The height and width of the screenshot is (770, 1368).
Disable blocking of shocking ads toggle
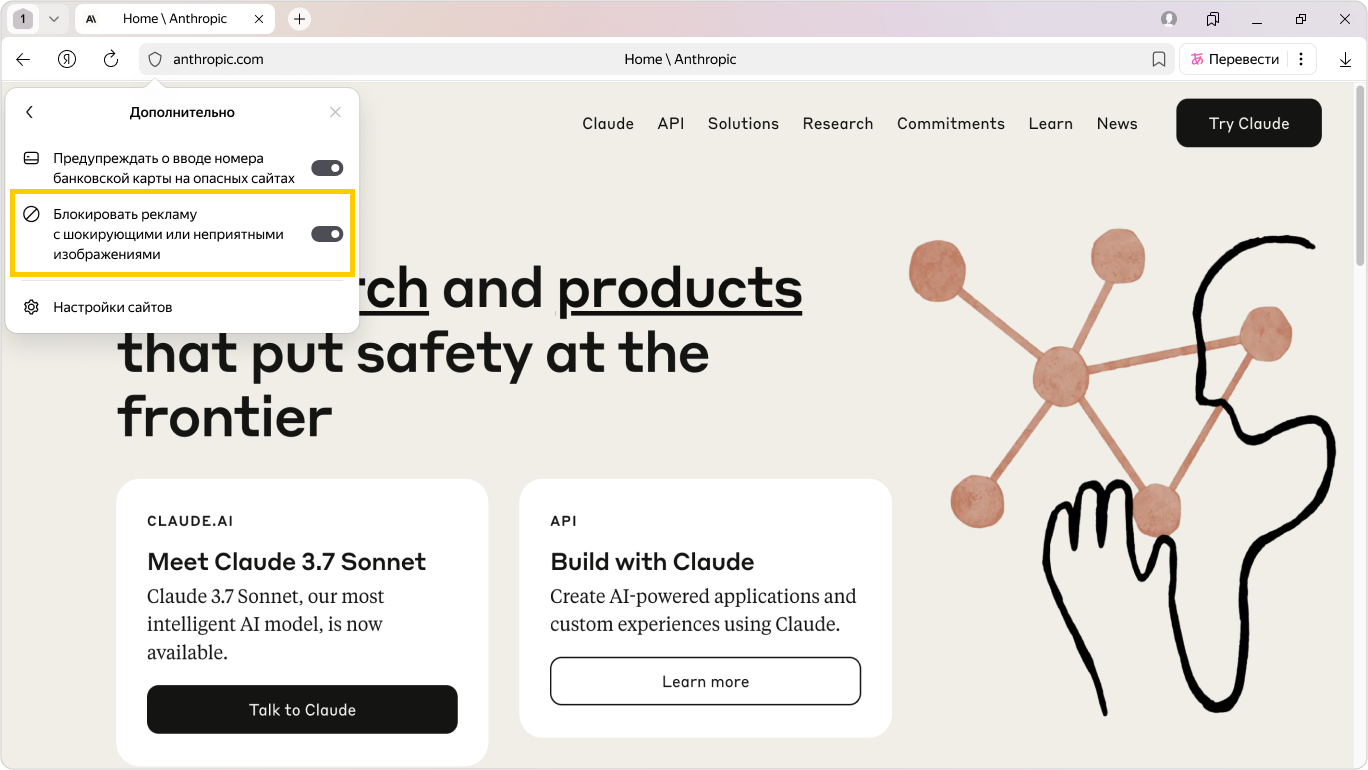pyautogui.click(x=327, y=234)
